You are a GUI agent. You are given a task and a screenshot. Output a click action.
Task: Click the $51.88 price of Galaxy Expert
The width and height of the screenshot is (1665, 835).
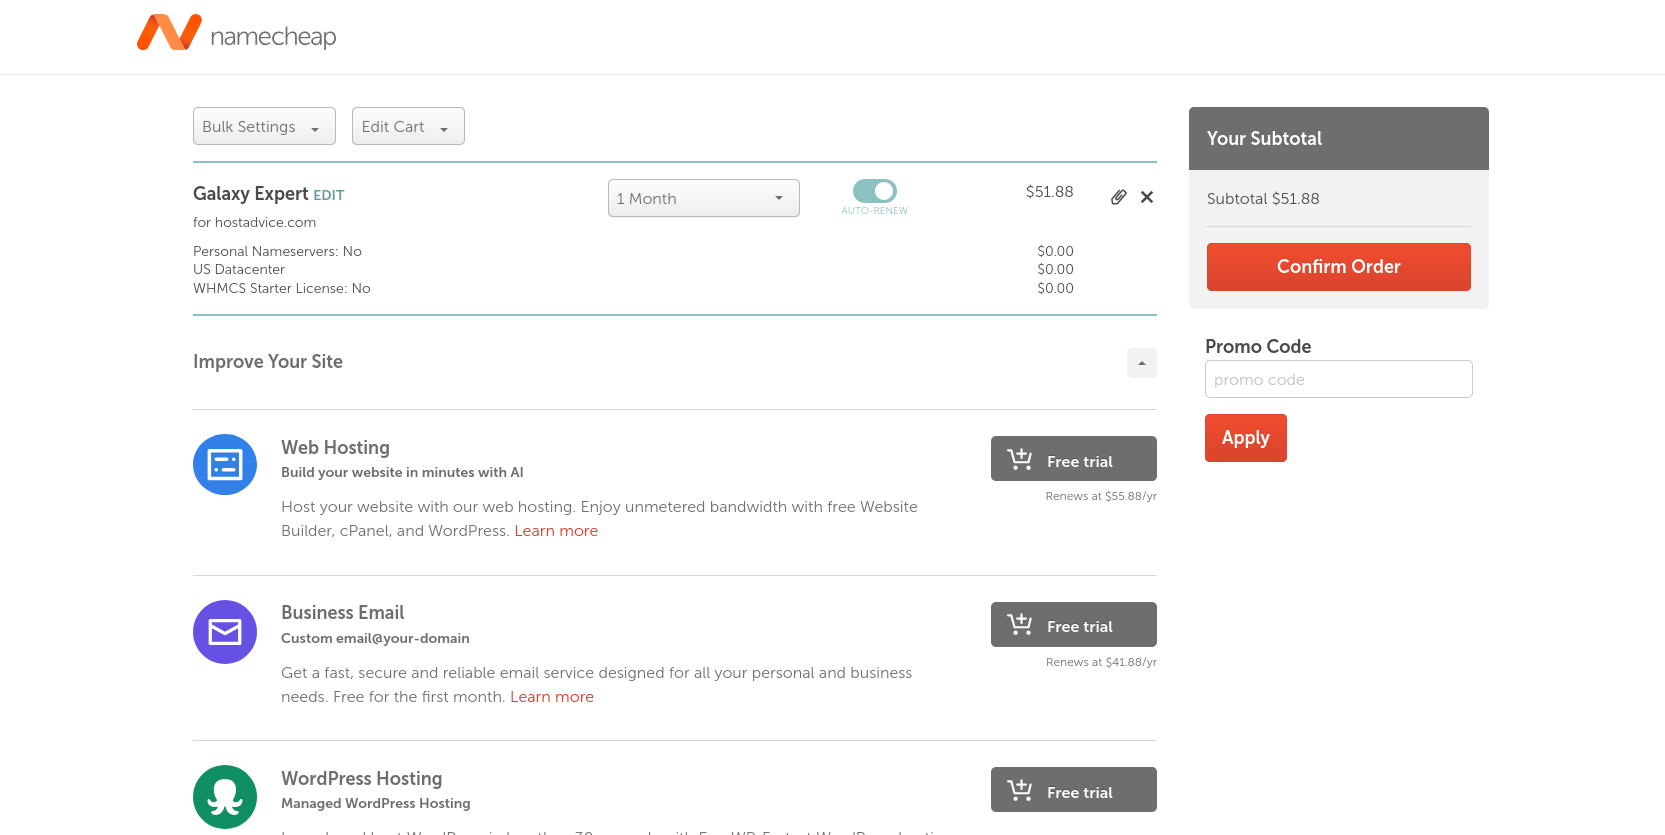tap(1050, 192)
